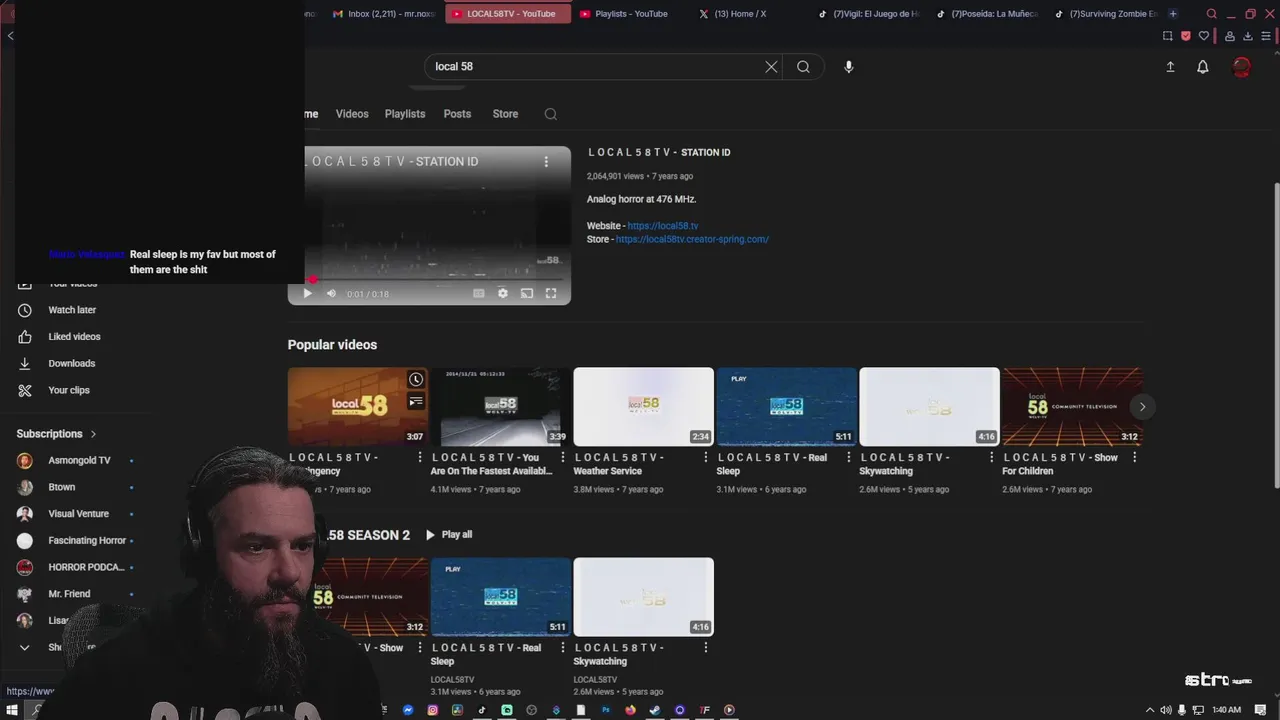Open Btown subscription channel
This screenshot has width=1280, height=720.
tap(62, 487)
